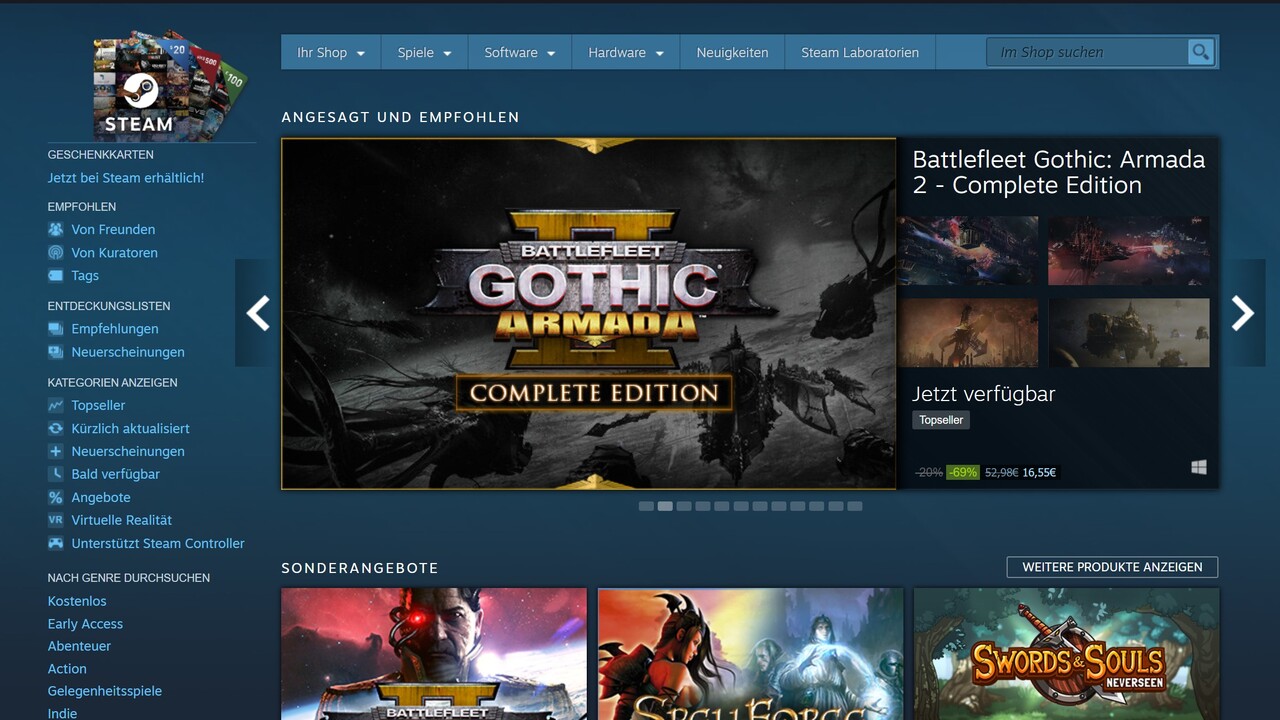Screen dimensions: 1280x720
Task: Click the Steam Controller gamepad icon
Action: tap(56, 543)
